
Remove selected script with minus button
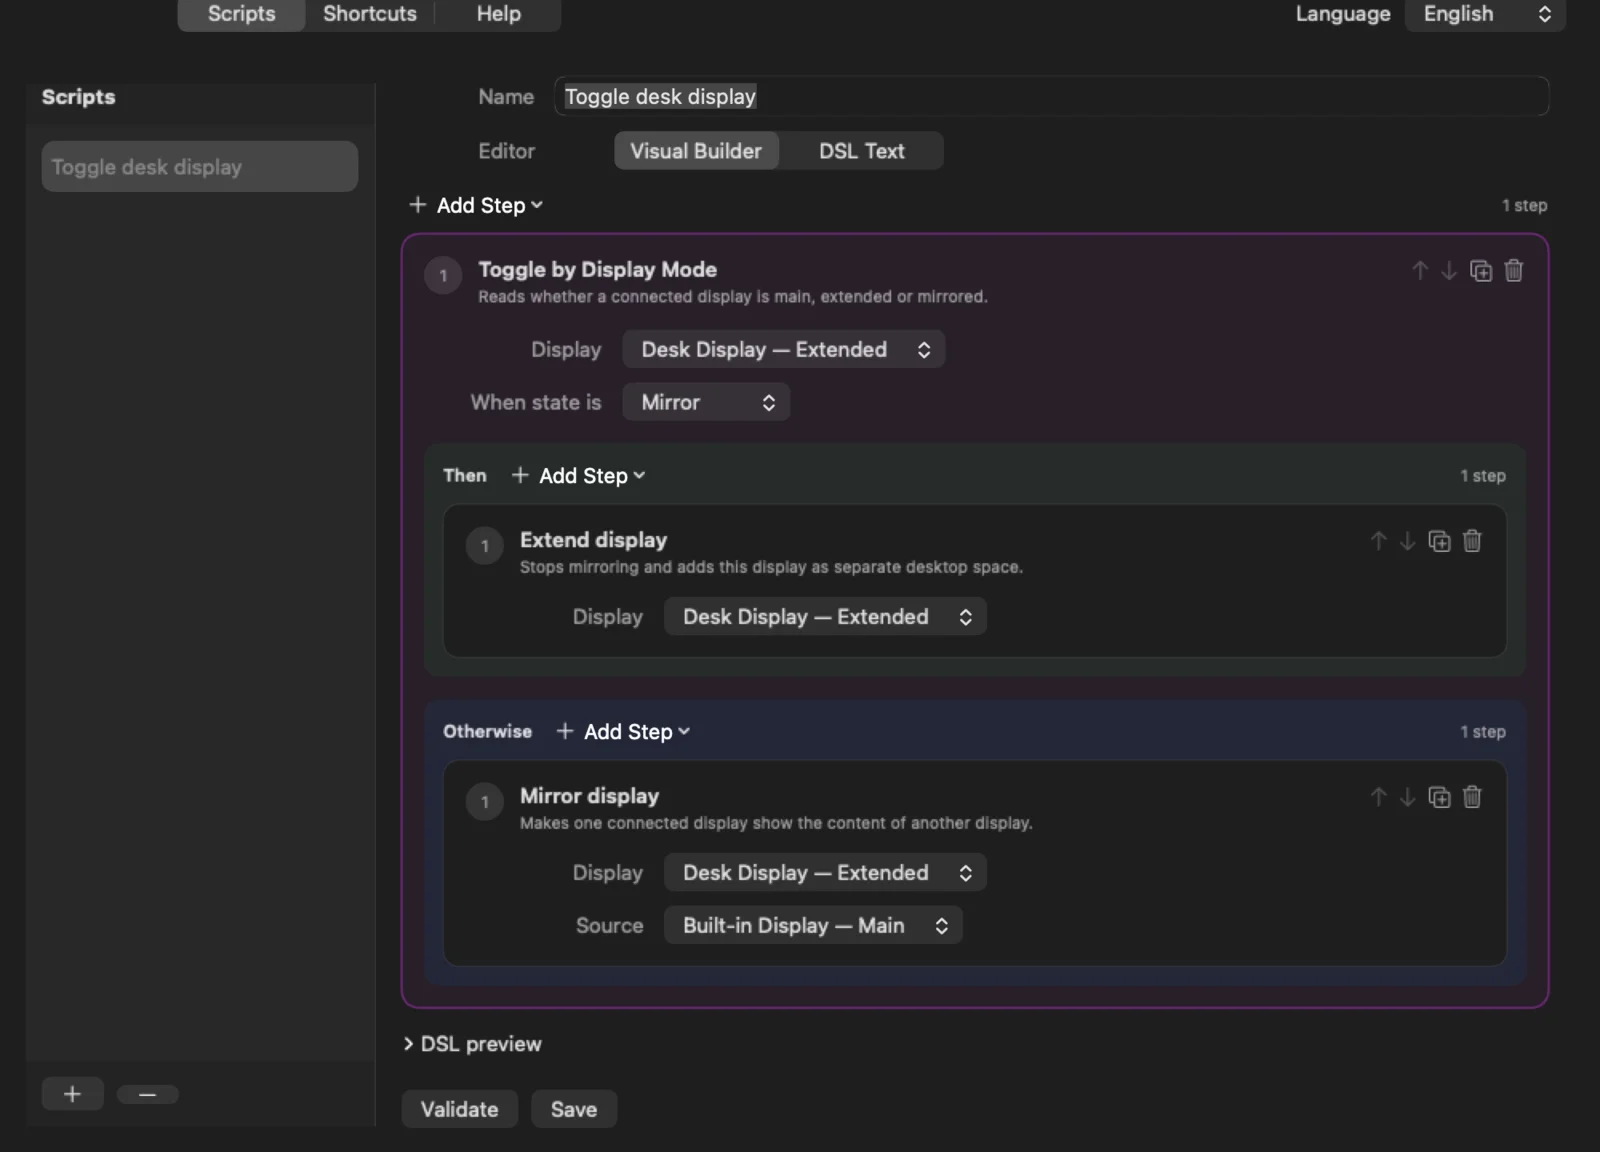coord(147,1094)
